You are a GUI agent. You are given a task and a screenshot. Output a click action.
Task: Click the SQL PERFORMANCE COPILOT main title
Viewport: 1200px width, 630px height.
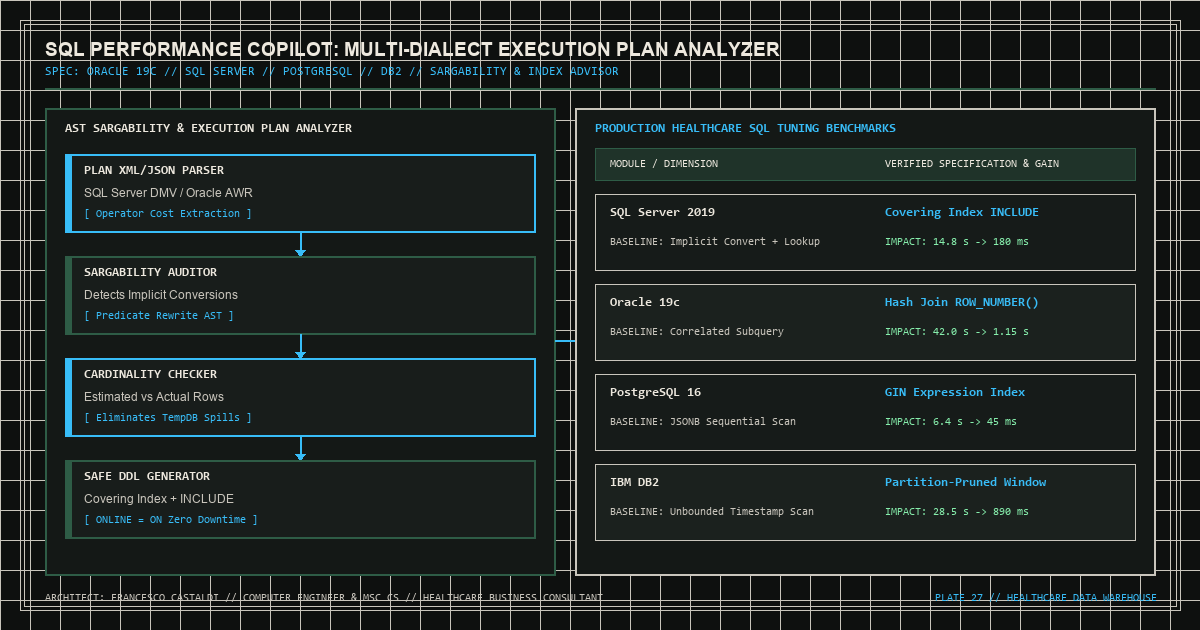pos(412,50)
